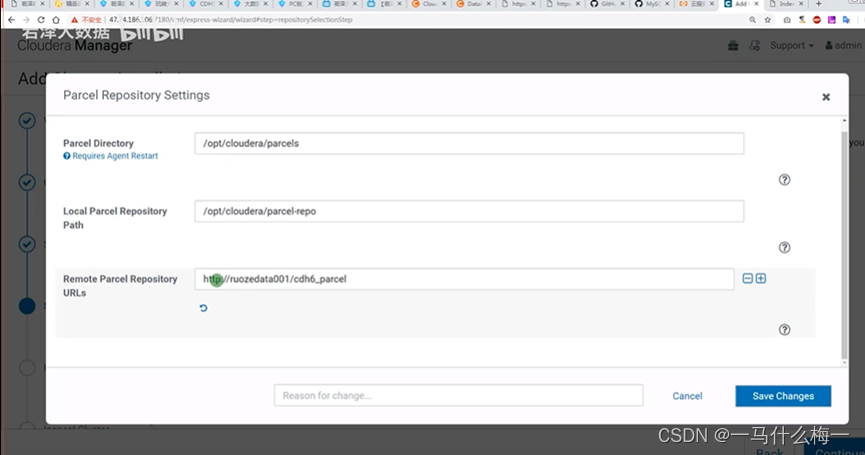Screen dimensions: 865x455
Task: Reset Remote Parcel Repository URLs to default
Action: [x=204, y=308]
